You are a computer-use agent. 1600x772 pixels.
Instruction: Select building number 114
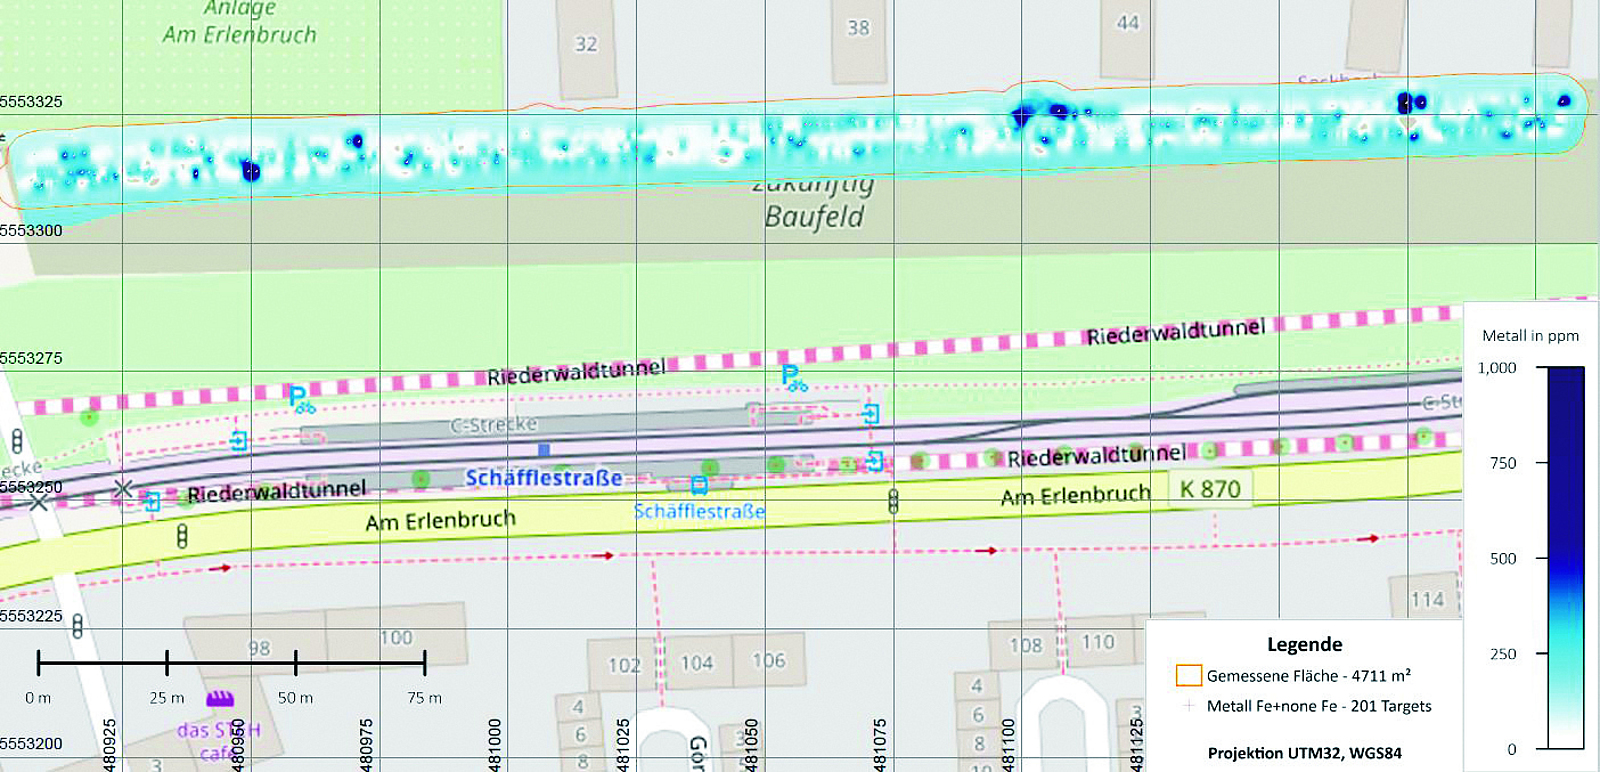coord(1427,599)
